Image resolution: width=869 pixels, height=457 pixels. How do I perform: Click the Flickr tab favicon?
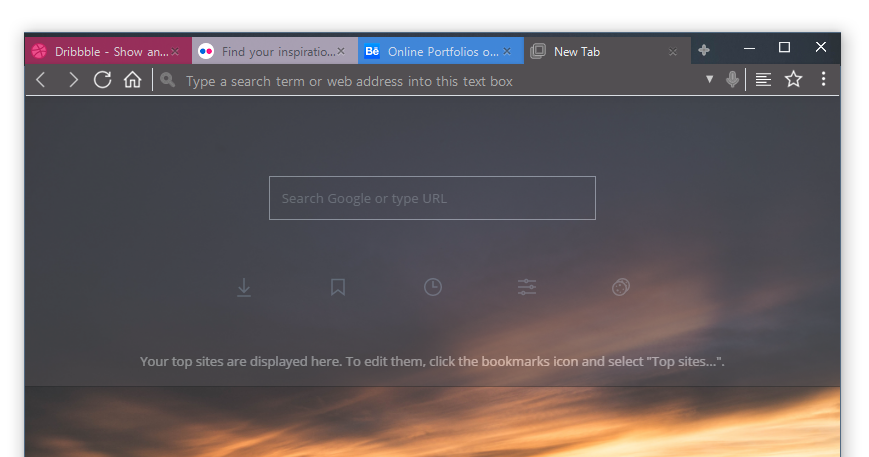click(206, 52)
